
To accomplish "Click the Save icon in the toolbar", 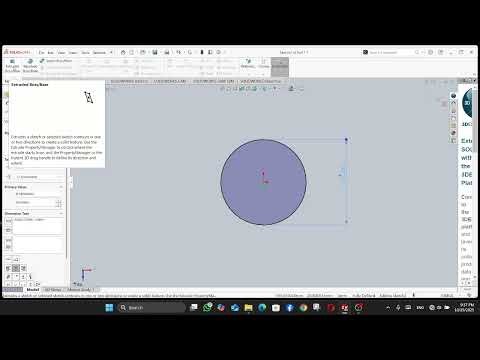I will pyautogui.click(x=155, y=52).
